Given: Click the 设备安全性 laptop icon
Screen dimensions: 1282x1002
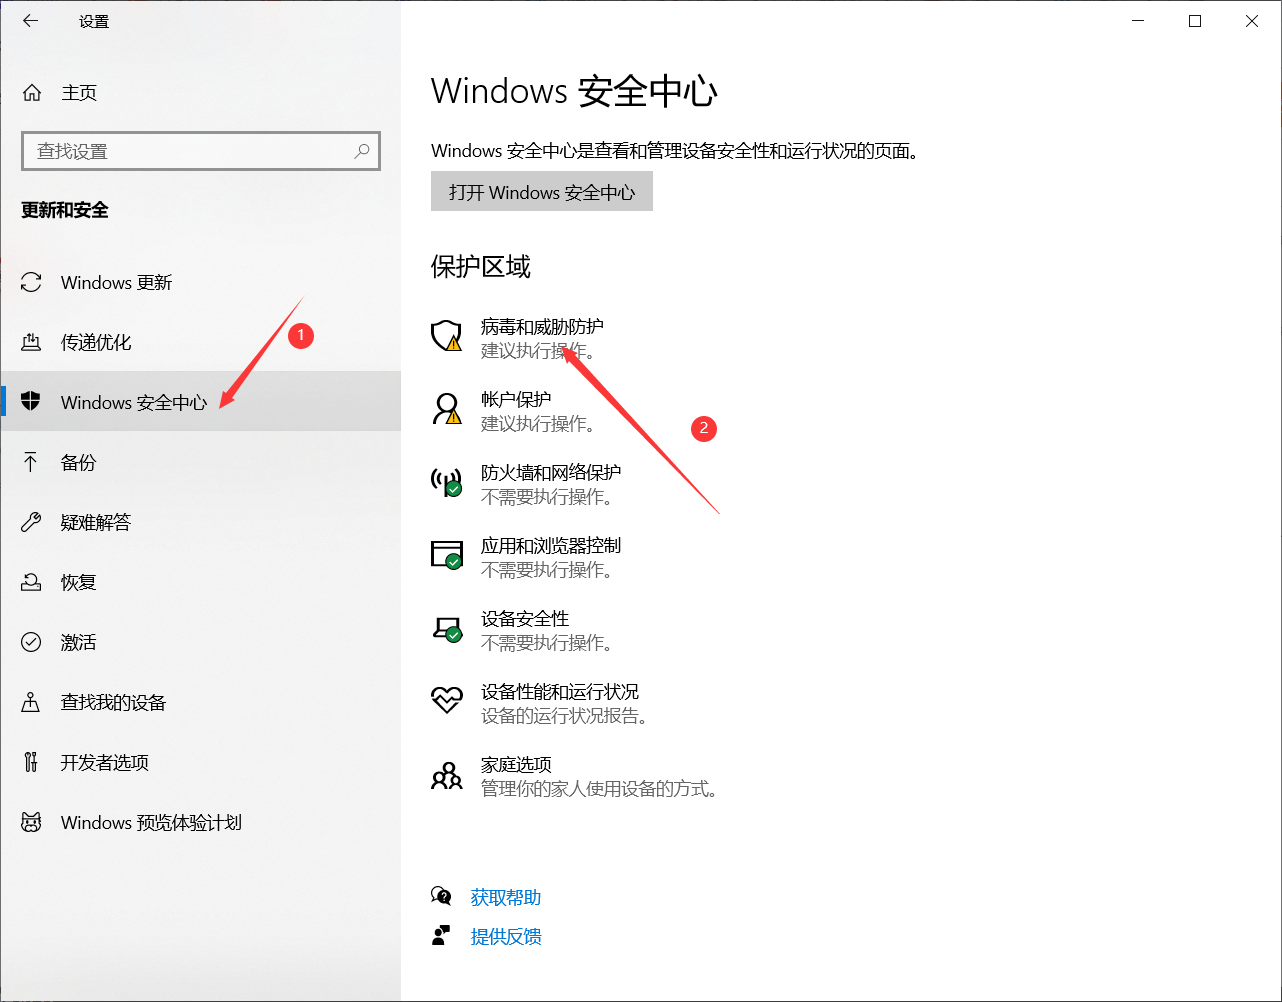Looking at the screenshot, I should click(x=446, y=628).
